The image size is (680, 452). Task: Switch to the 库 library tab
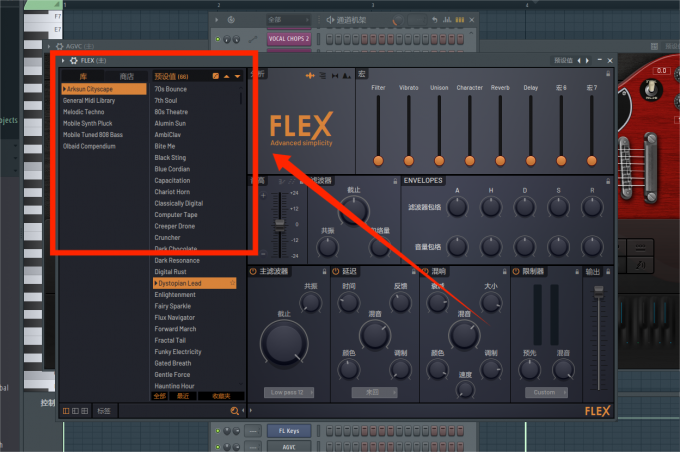83,77
